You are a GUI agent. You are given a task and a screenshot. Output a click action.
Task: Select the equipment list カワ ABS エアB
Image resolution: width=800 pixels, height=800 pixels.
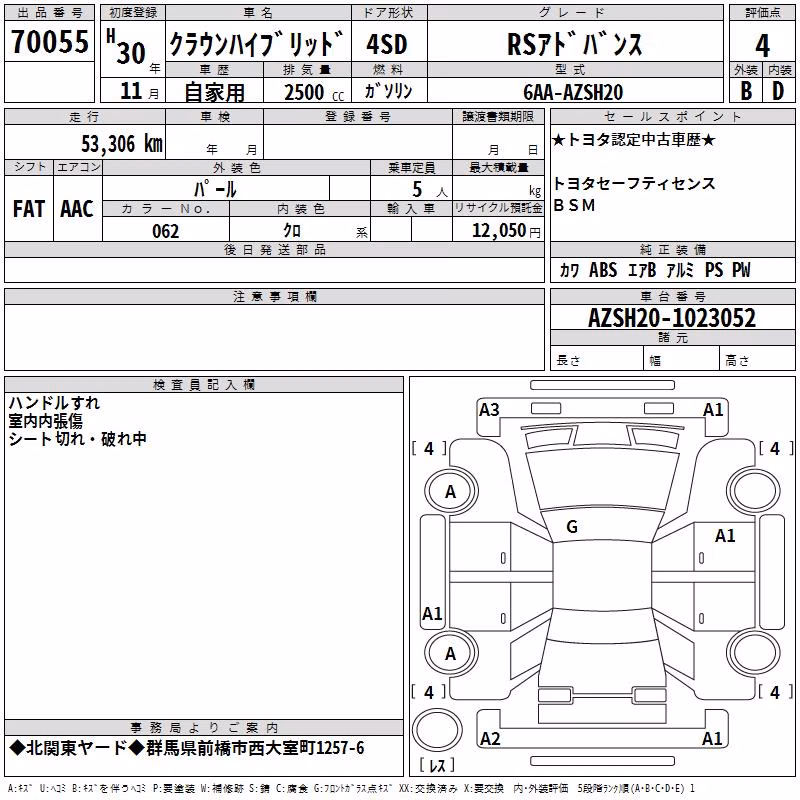coord(655,270)
